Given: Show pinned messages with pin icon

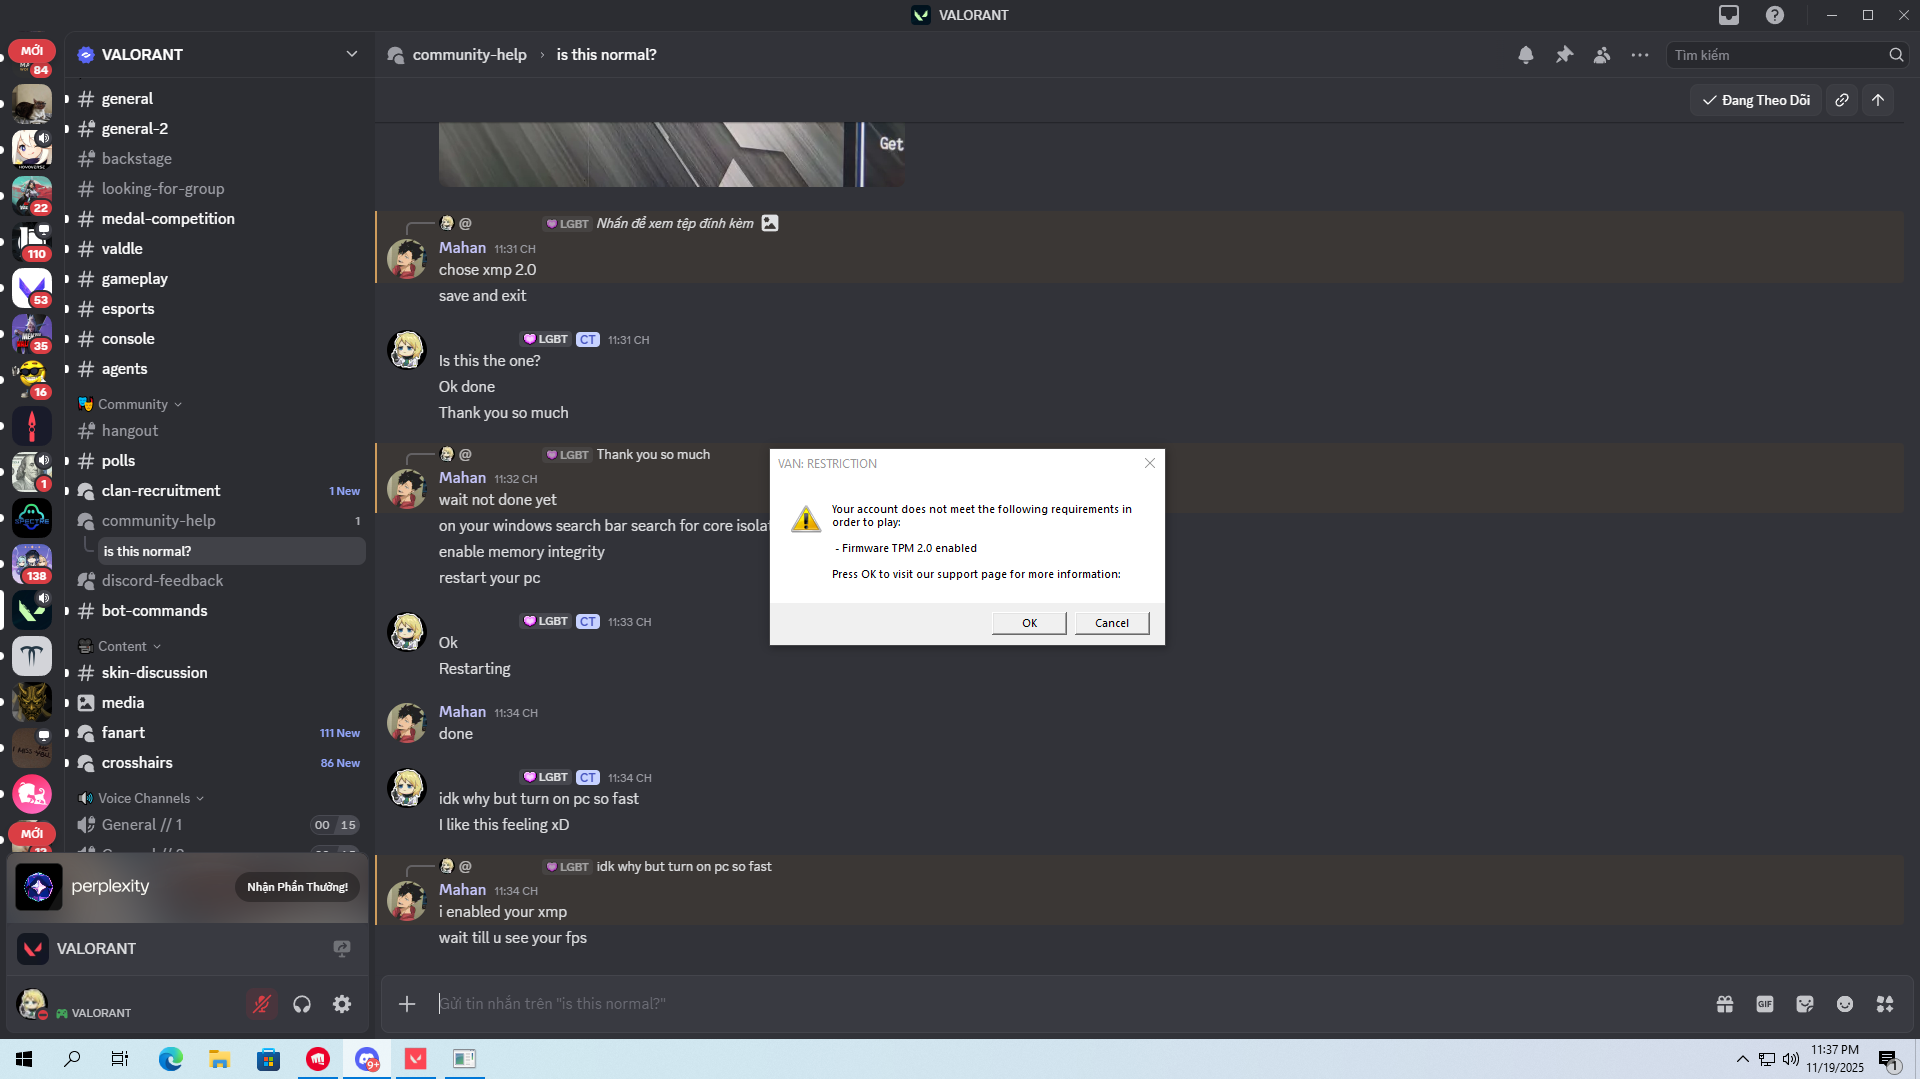Looking at the screenshot, I should pyautogui.click(x=1564, y=55).
